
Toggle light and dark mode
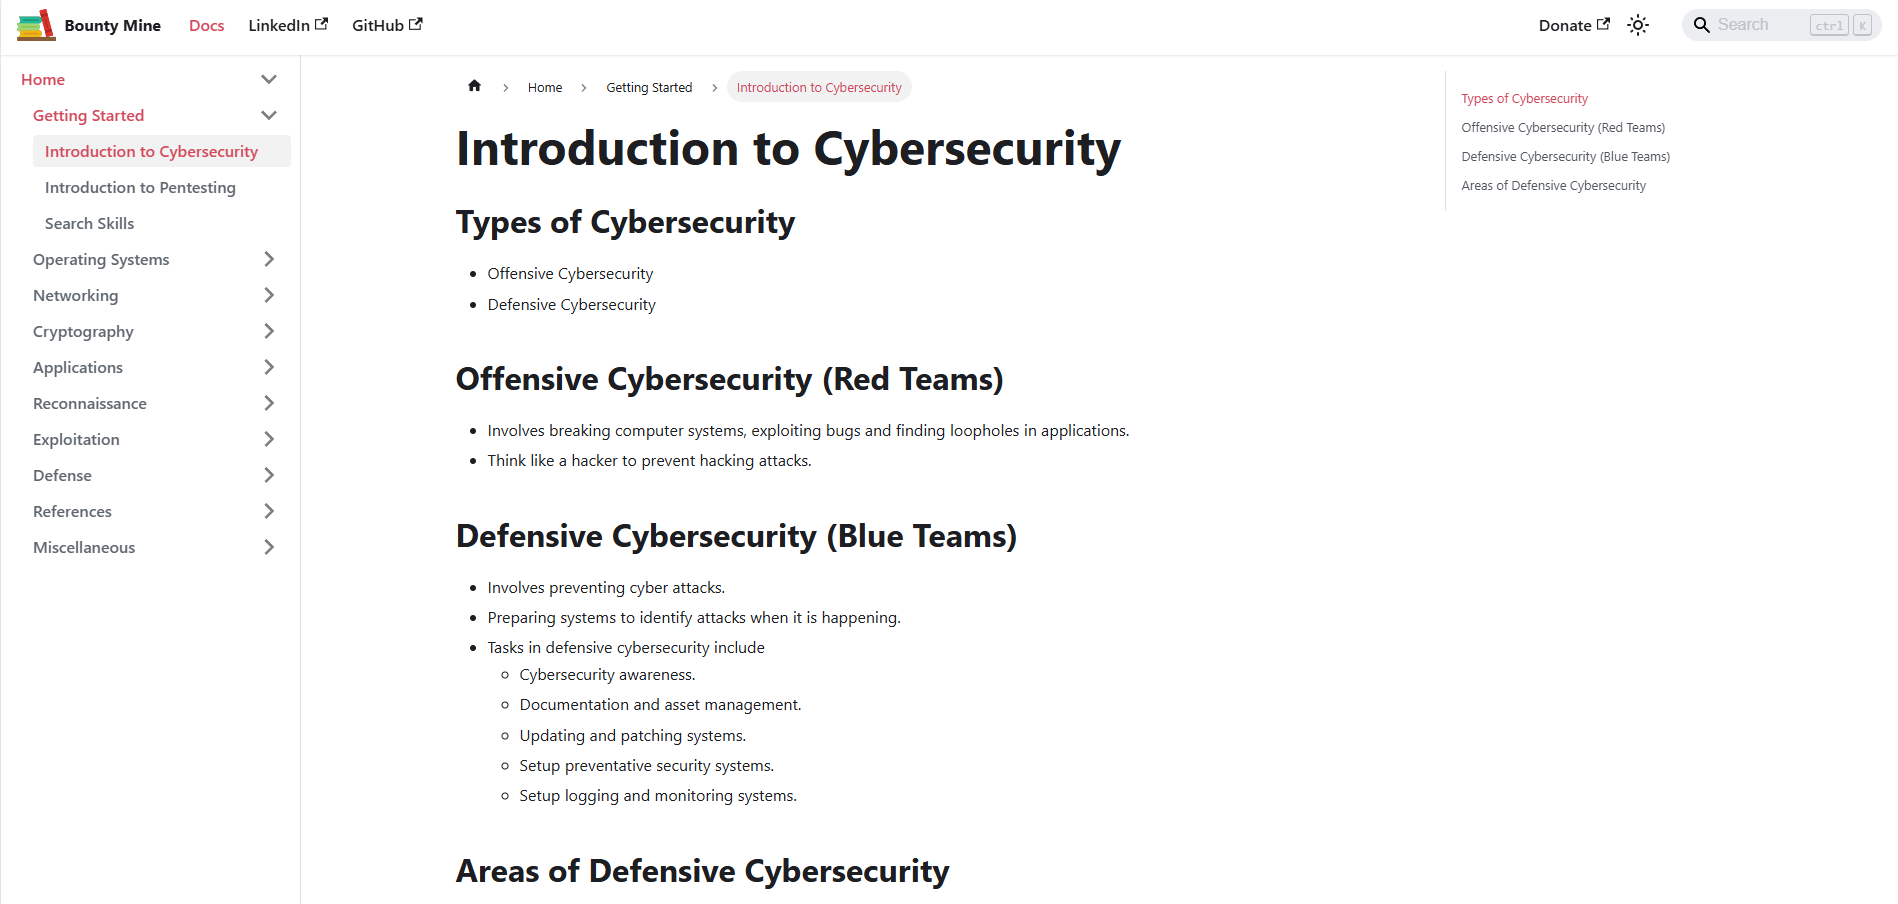[x=1638, y=25]
